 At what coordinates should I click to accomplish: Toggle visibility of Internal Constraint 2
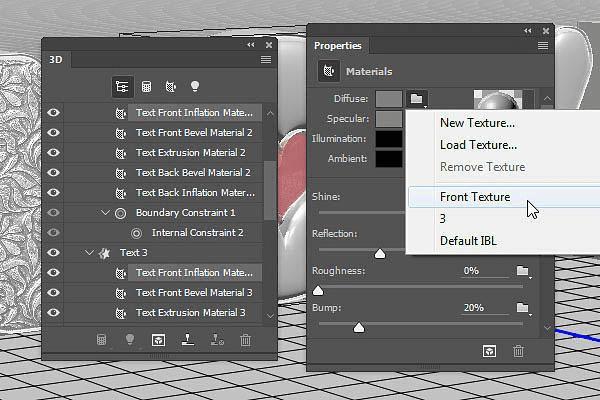[54, 232]
